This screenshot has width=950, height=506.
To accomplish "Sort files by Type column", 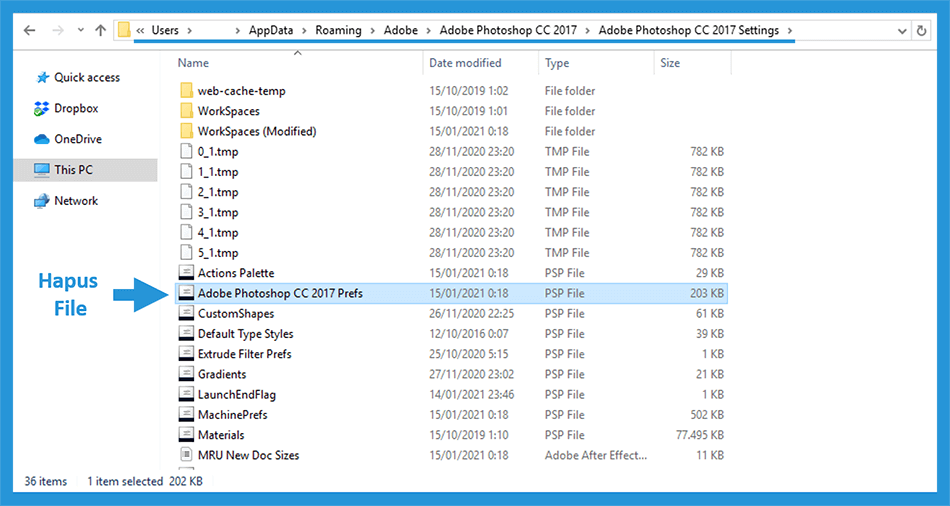I will [x=556, y=63].
